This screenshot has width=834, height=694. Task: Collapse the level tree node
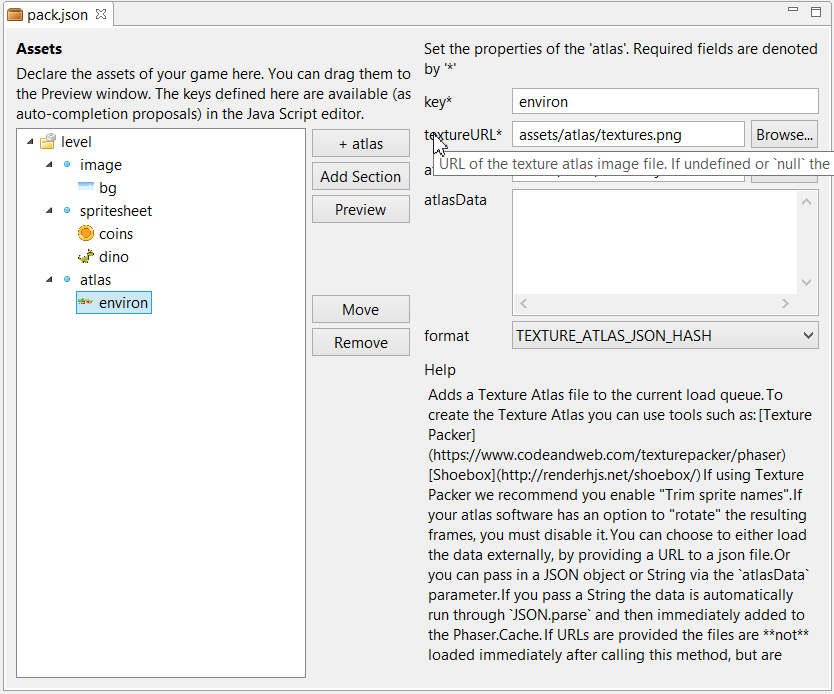coord(30,141)
